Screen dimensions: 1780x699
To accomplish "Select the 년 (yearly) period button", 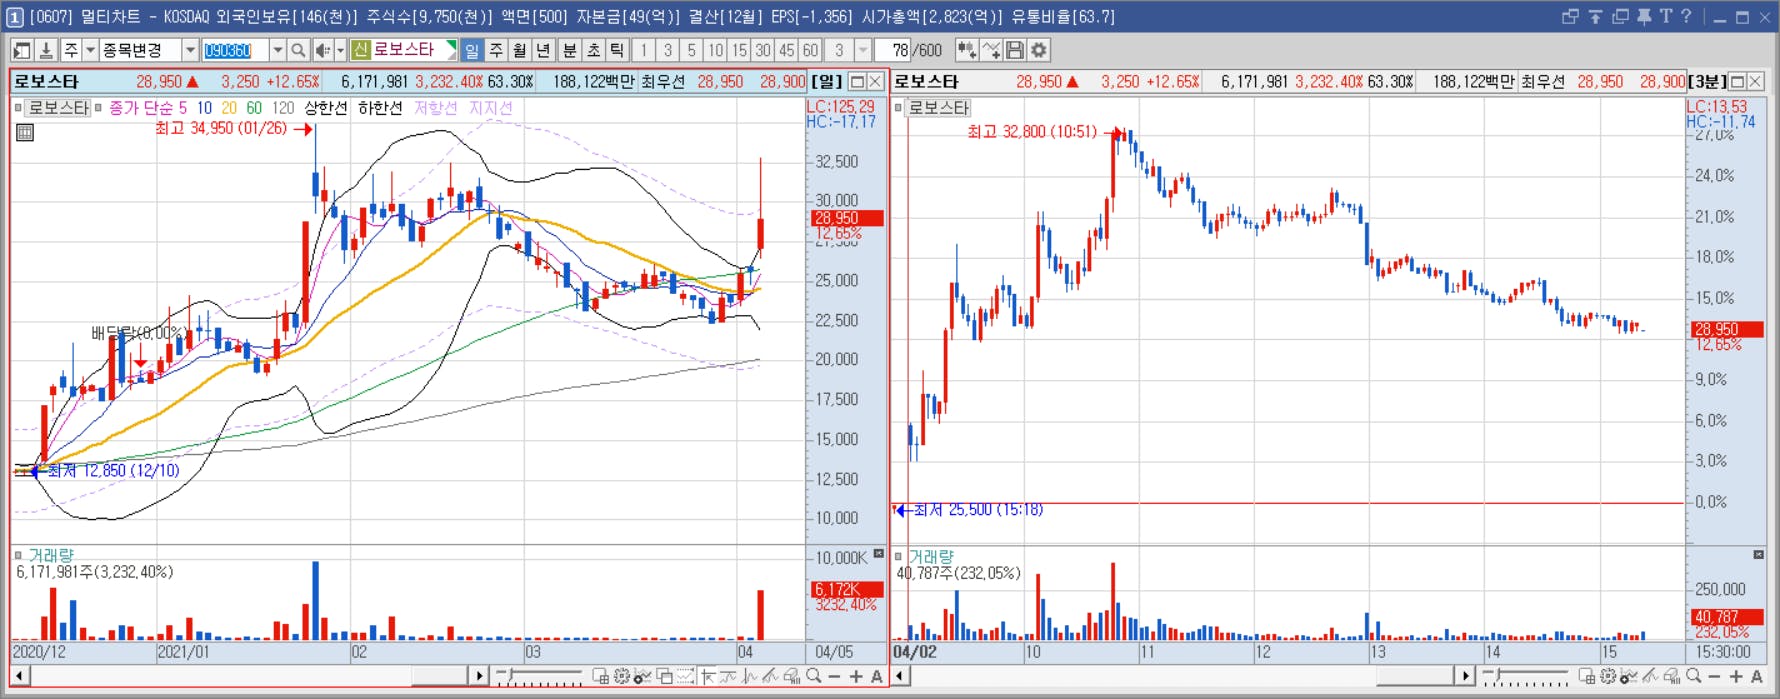I will coord(543,50).
